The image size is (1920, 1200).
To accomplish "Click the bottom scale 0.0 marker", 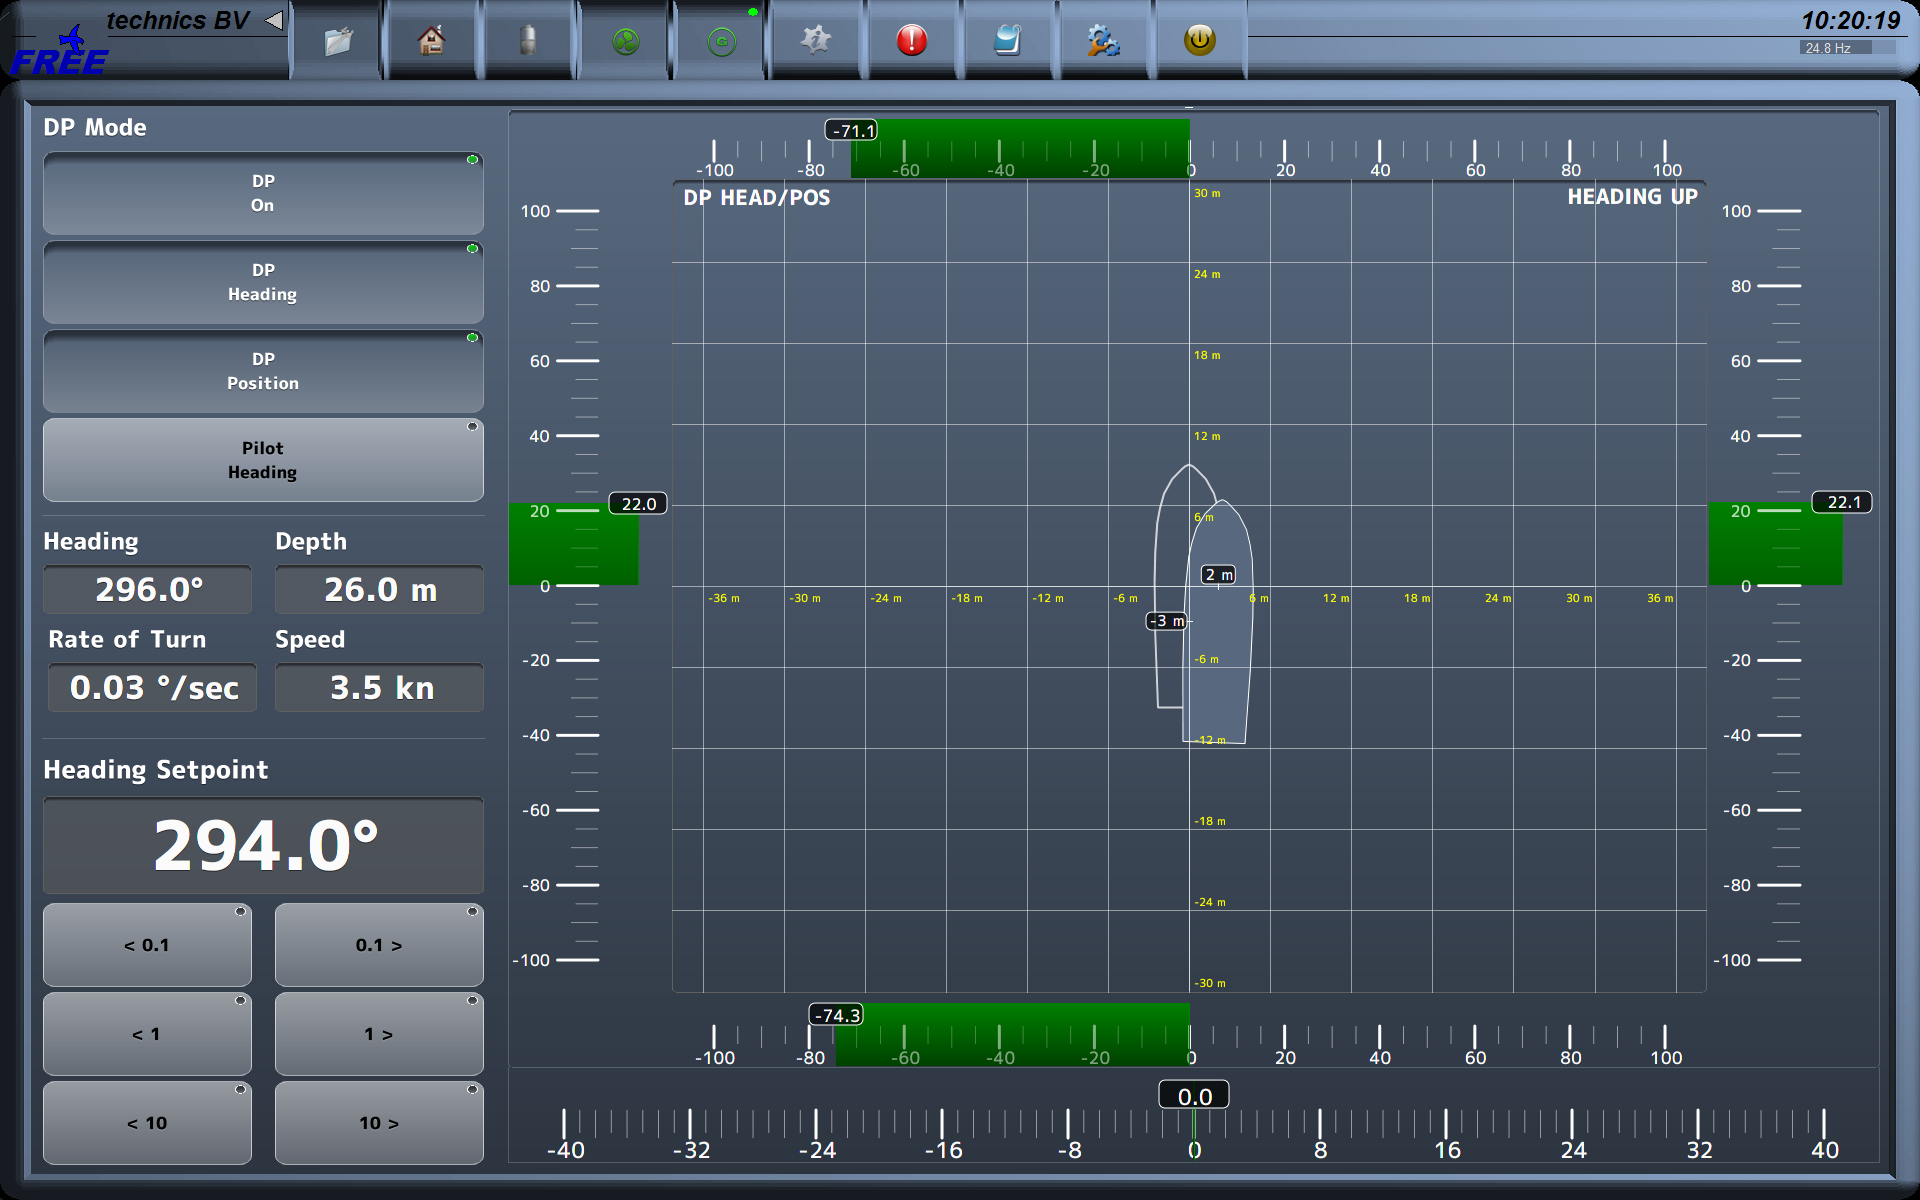I will click(1194, 1097).
